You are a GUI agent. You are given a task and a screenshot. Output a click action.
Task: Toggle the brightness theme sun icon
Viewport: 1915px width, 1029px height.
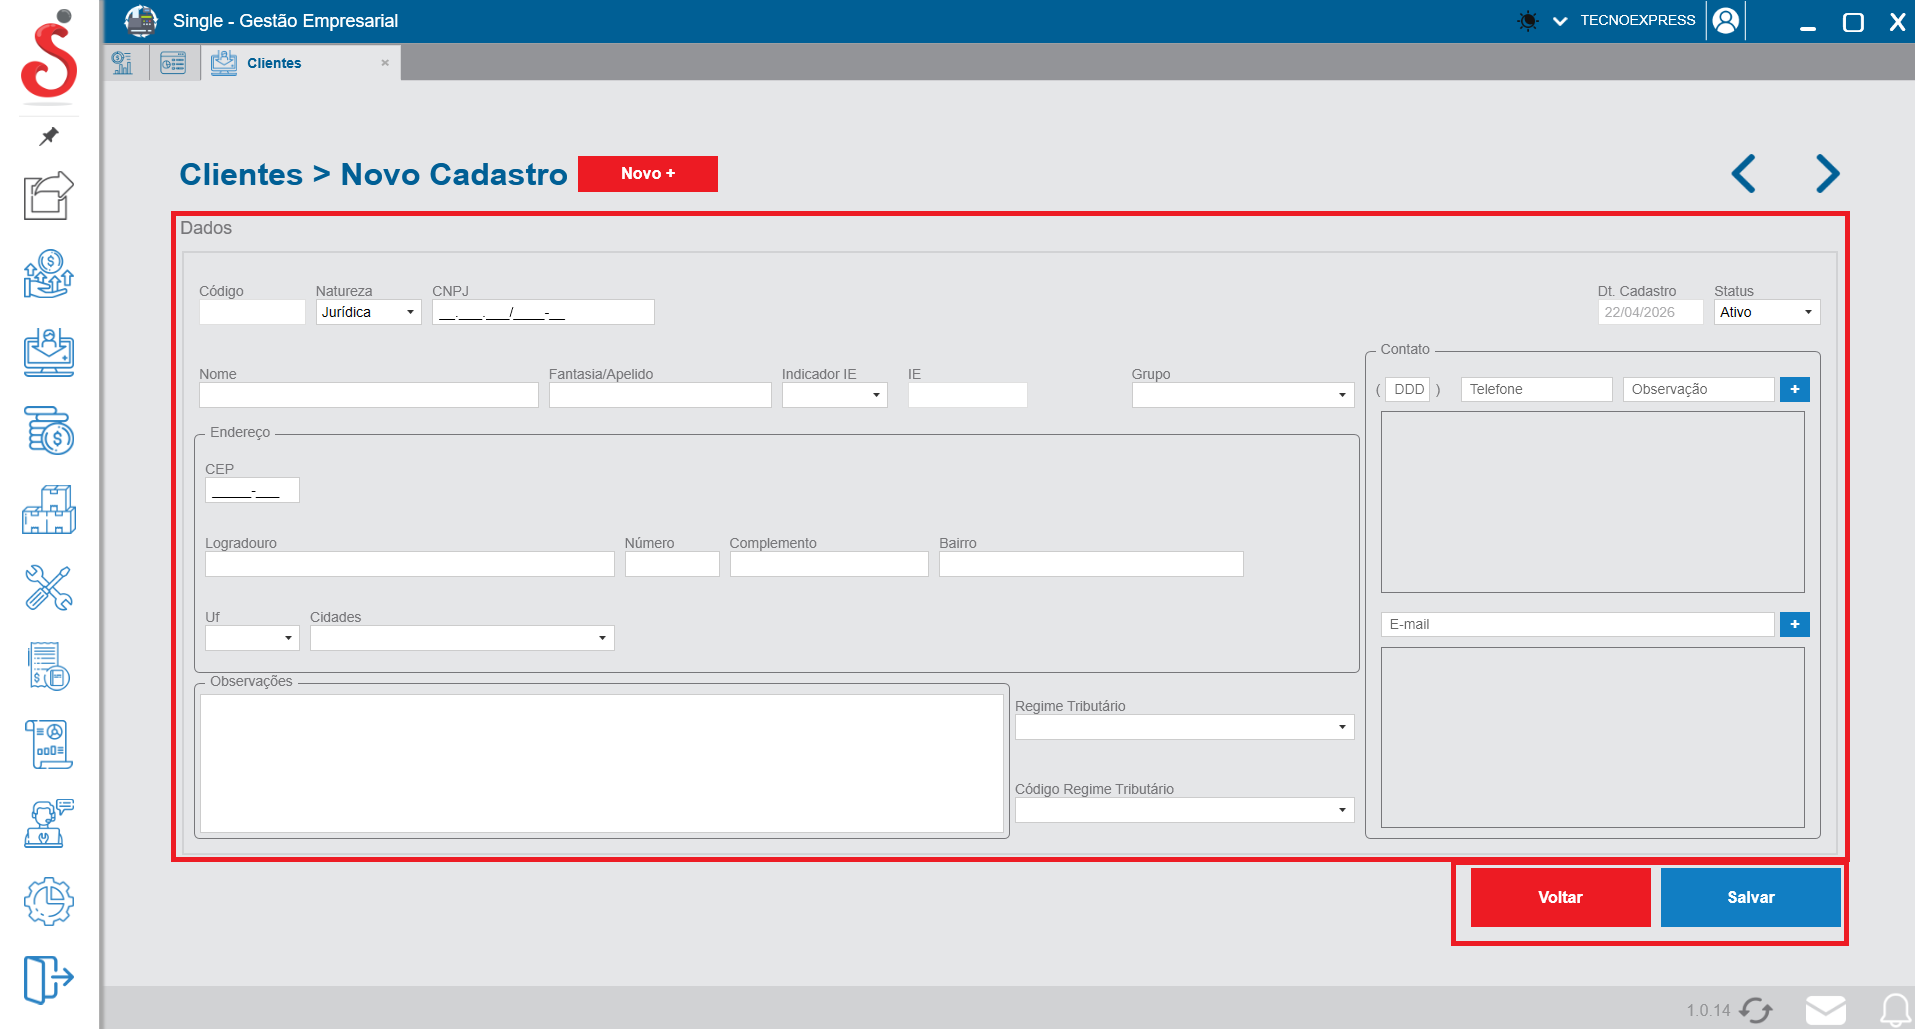1528,21
